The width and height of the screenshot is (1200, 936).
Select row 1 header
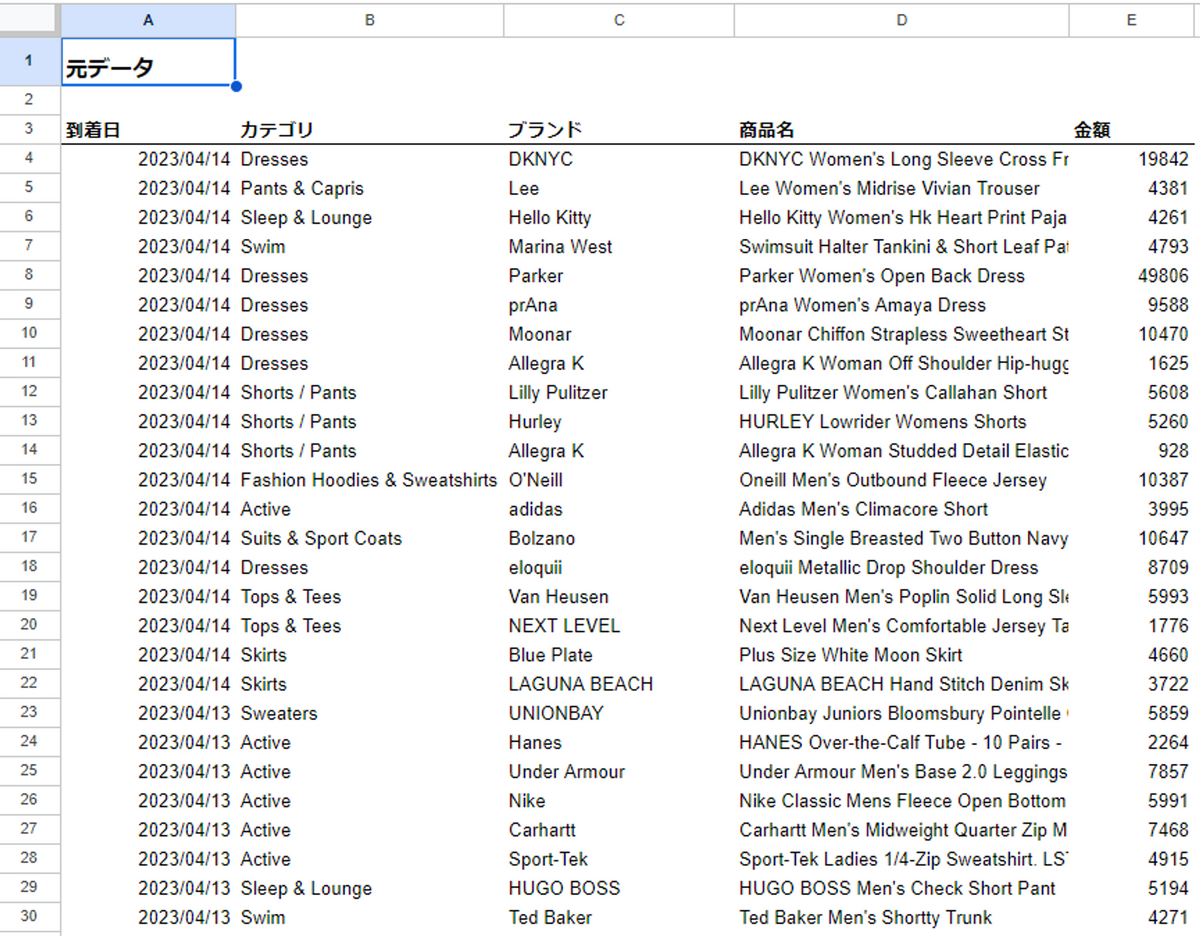[x=29, y=62]
